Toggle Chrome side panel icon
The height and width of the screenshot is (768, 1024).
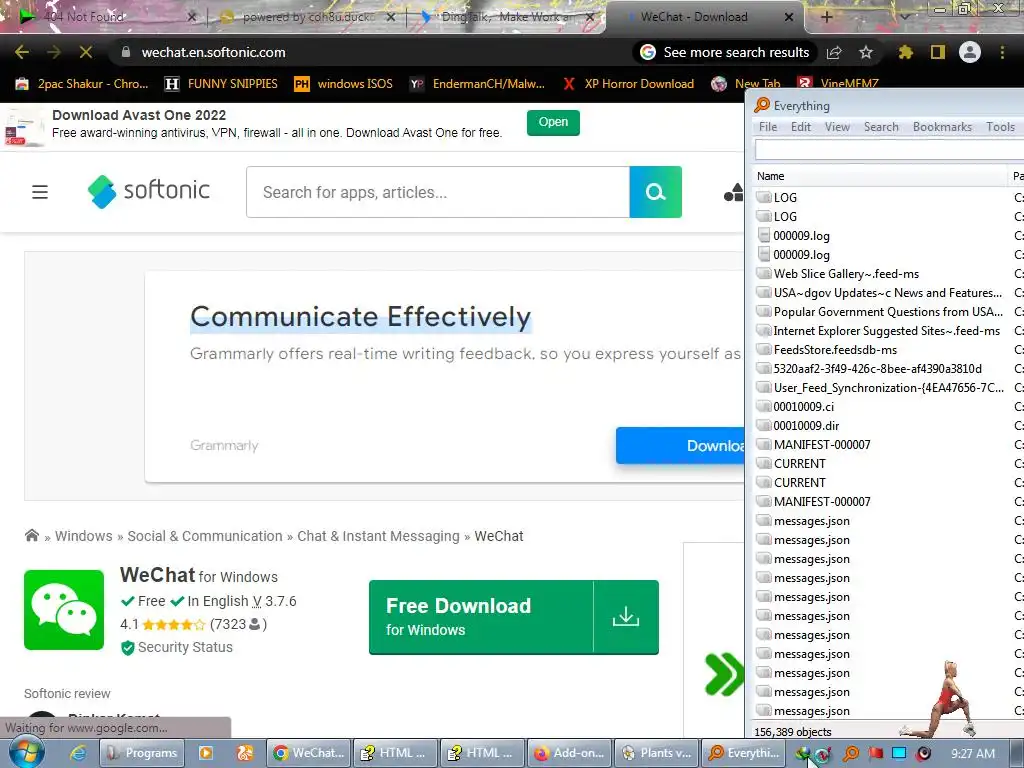(x=938, y=52)
